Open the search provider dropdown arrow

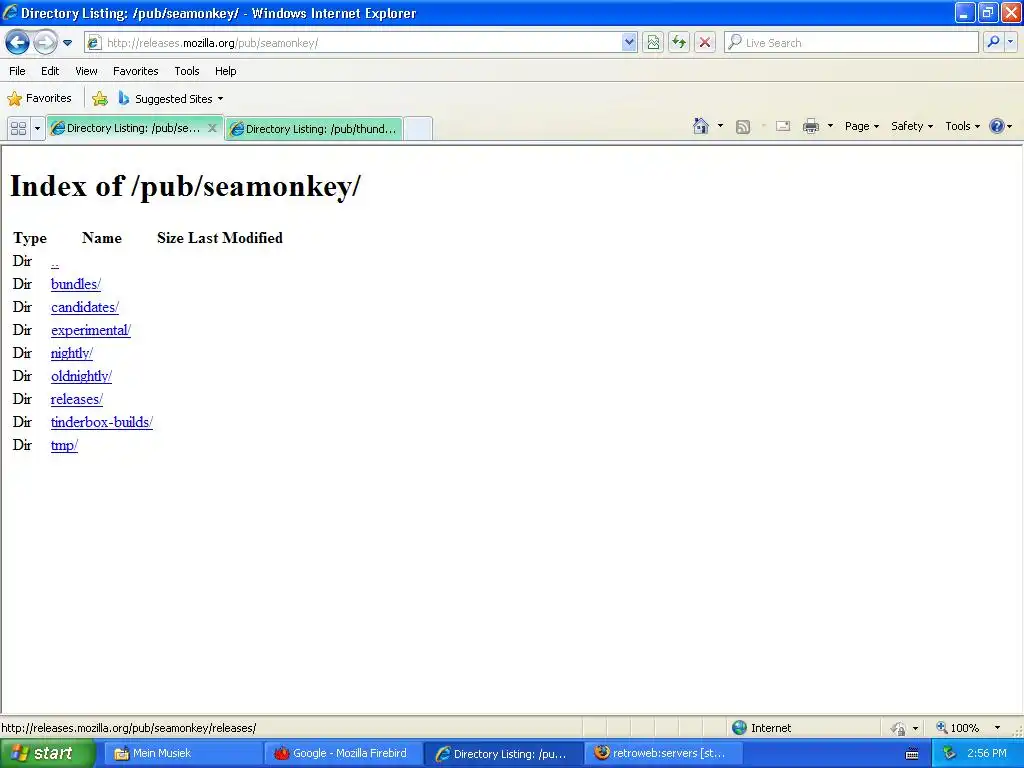click(1011, 42)
